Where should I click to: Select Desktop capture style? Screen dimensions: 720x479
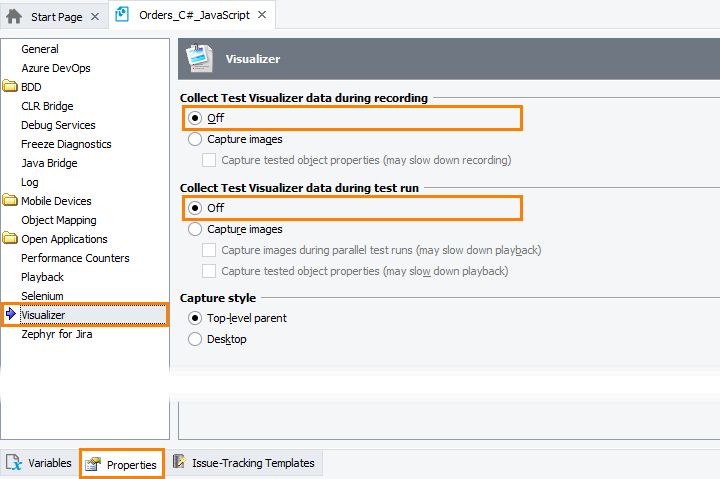point(195,339)
